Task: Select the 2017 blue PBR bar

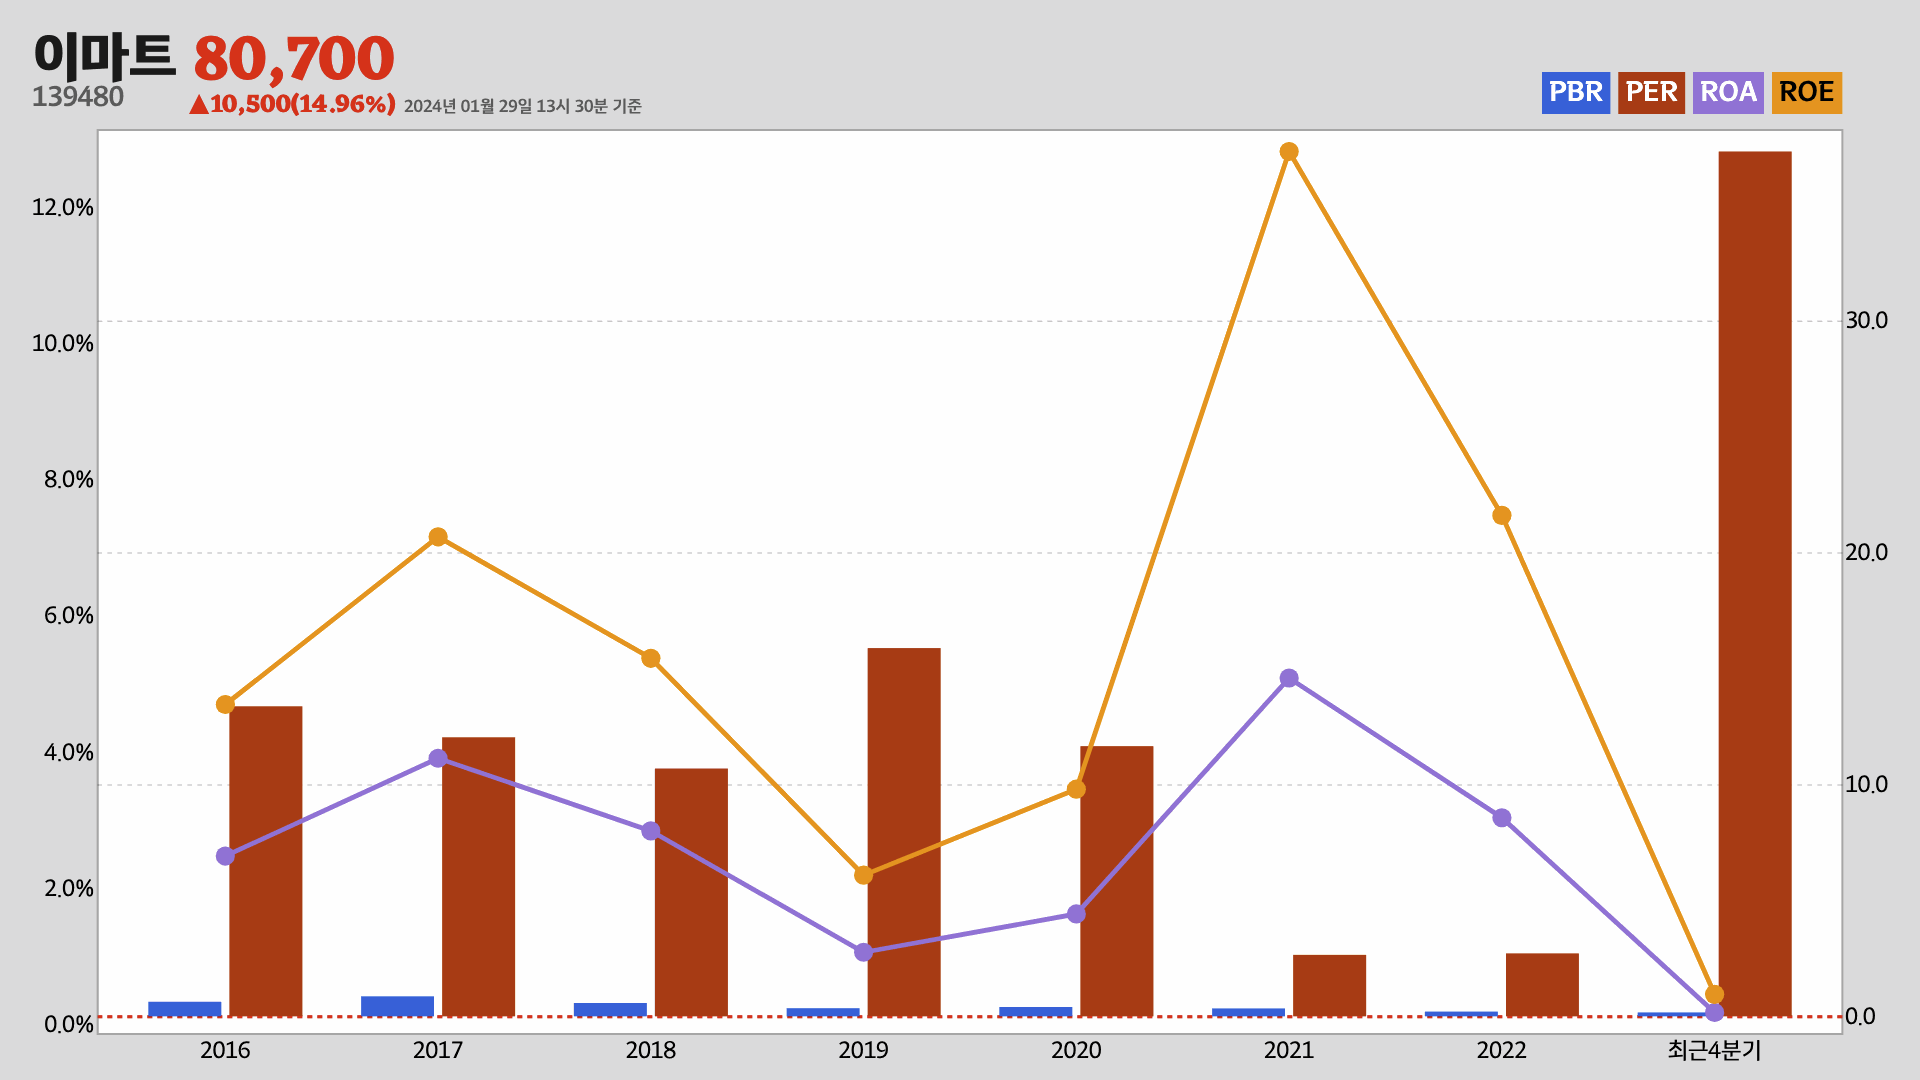Action: (397, 1007)
